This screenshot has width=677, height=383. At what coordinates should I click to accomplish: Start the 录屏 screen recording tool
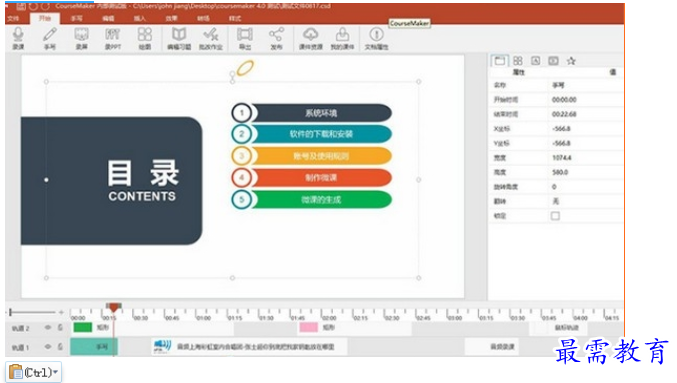click(82, 38)
